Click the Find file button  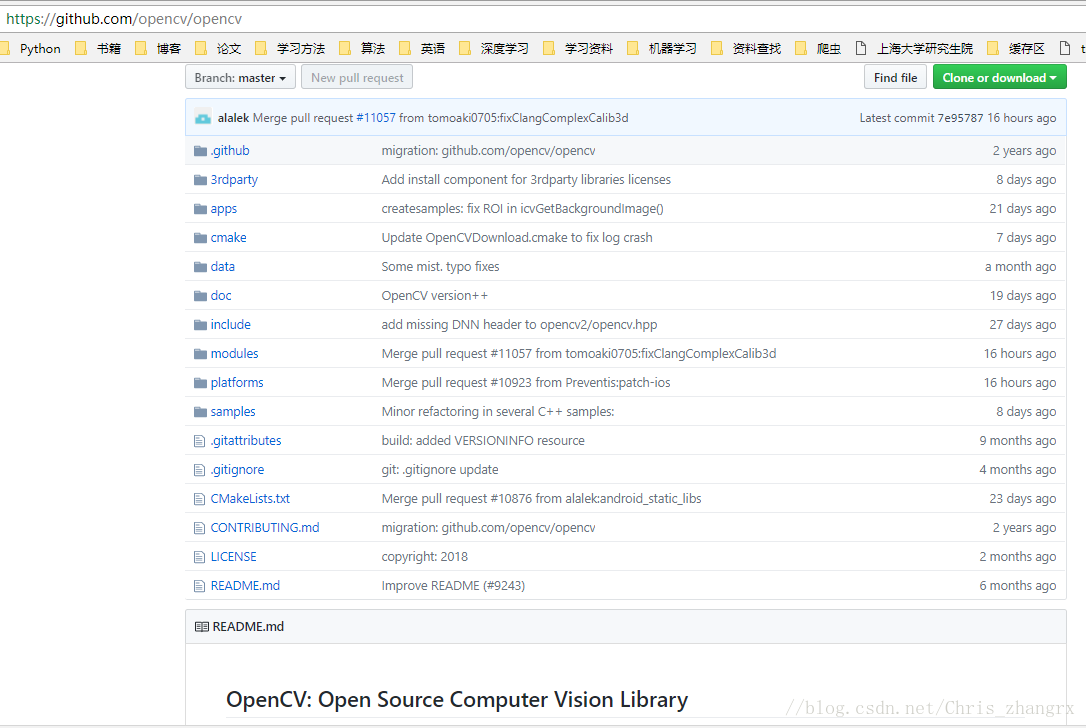895,78
